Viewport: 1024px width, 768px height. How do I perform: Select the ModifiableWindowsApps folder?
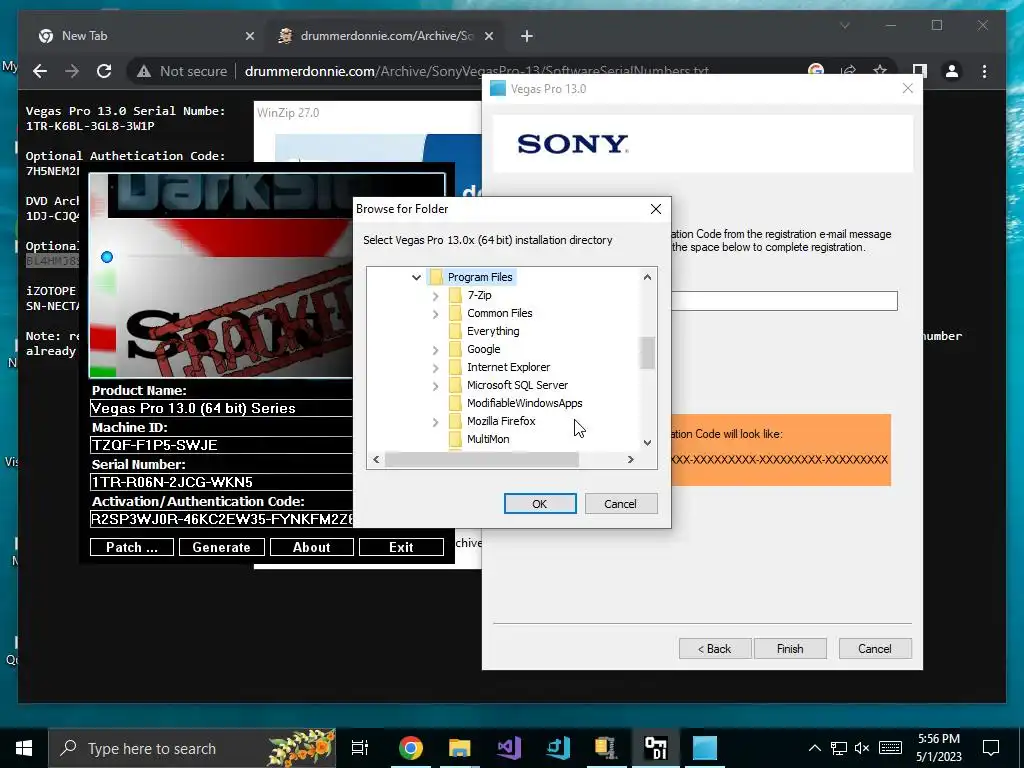coord(524,403)
